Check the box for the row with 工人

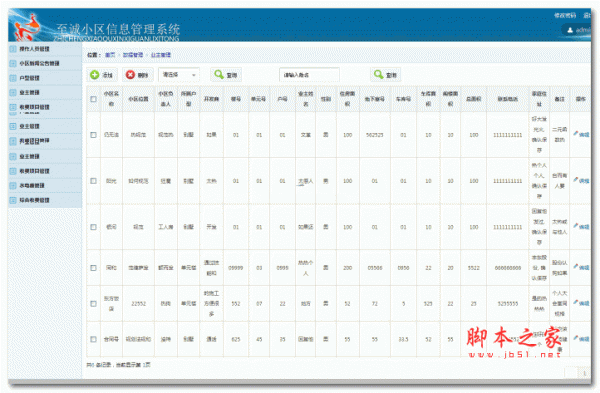pyautogui.click(x=93, y=227)
